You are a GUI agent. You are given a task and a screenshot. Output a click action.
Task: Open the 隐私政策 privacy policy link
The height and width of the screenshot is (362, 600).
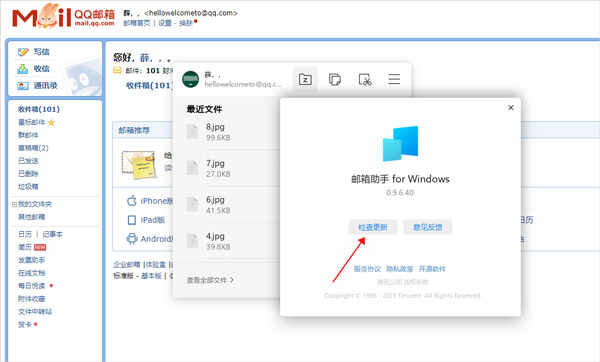[x=399, y=269]
